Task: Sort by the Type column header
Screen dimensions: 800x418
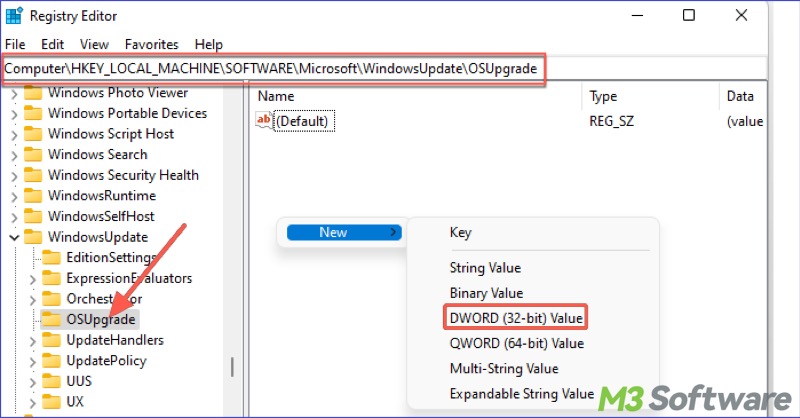Action: coord(604,96)
